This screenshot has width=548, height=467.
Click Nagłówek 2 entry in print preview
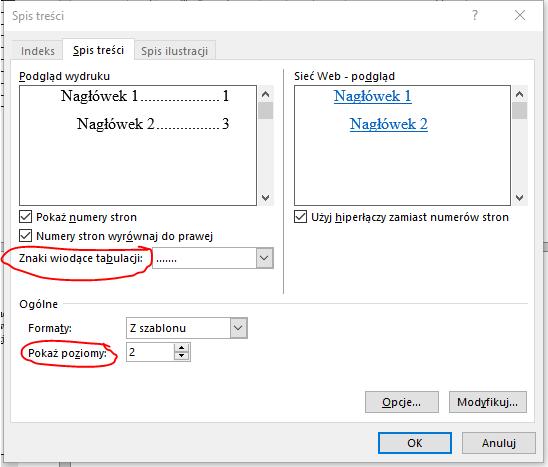coord(153,124)
